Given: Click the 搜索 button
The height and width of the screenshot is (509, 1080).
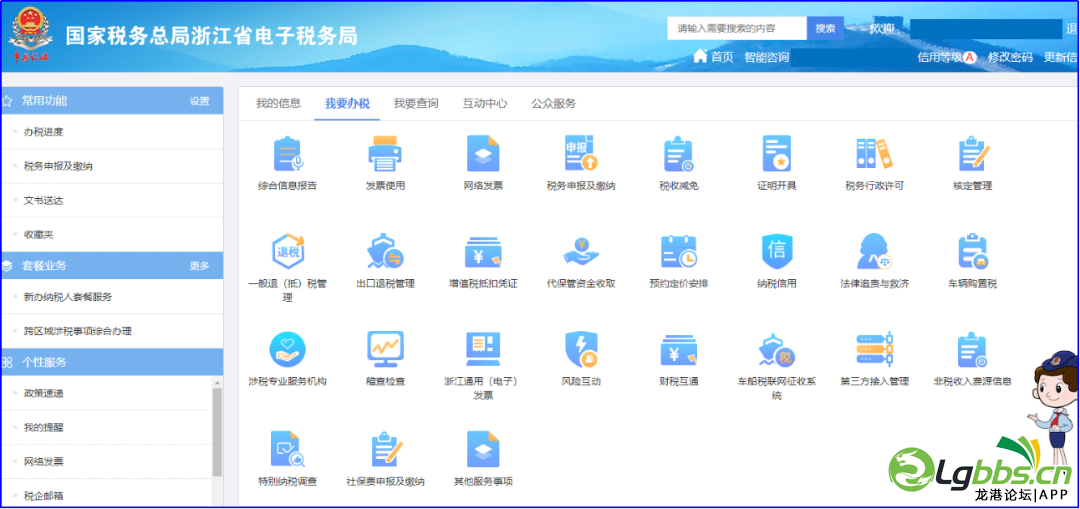Looking at the screenshot, I should tap(825, 28).
